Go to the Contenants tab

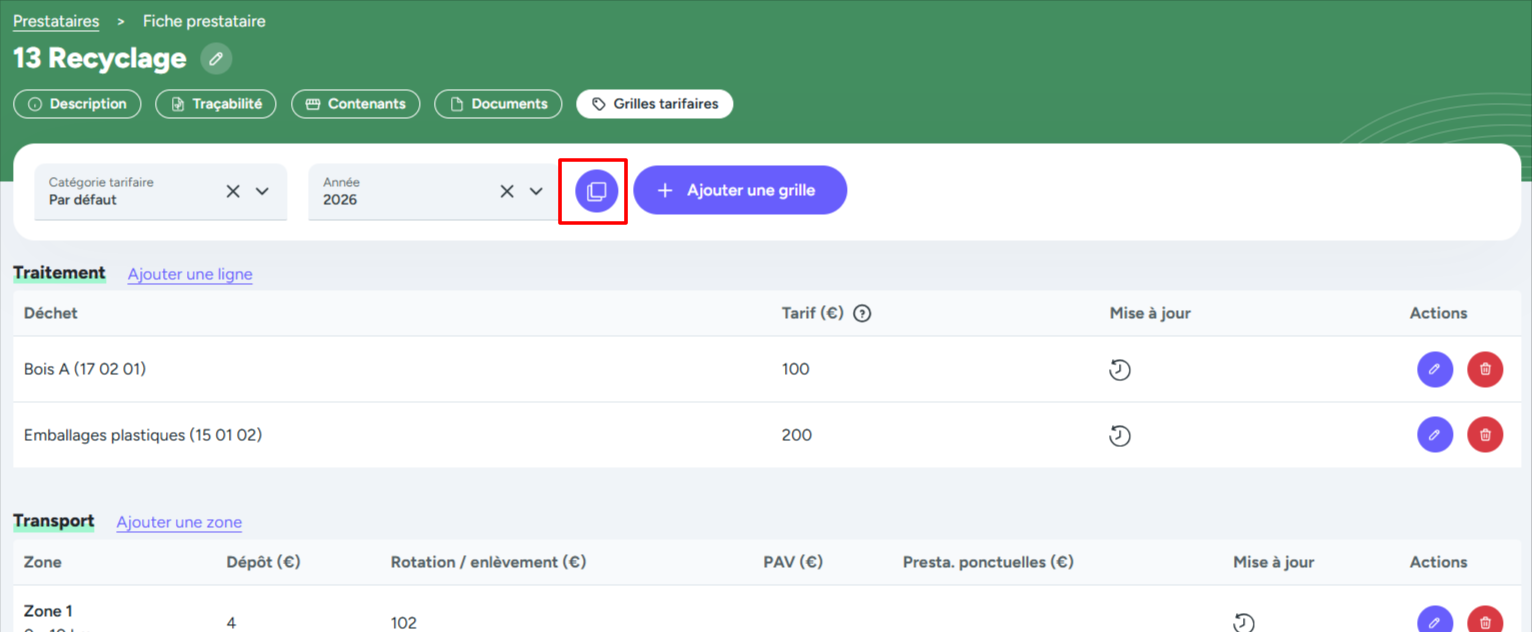tap(355, 104)
